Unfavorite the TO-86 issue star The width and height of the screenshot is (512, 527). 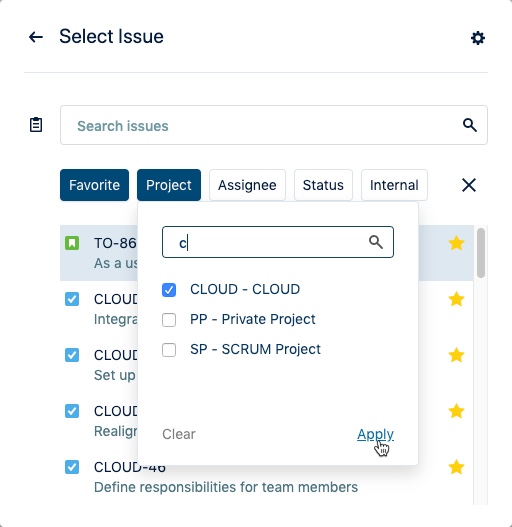[x=456, y=243]
